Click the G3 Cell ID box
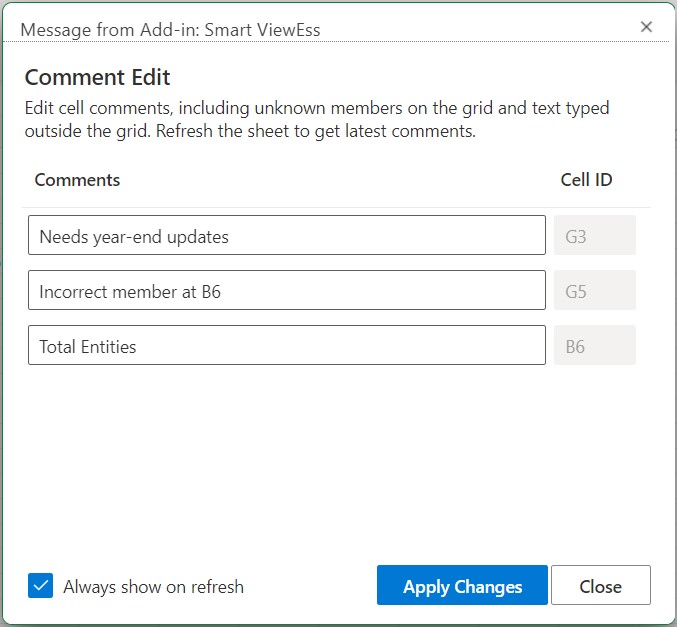 (x=595, y=236)
